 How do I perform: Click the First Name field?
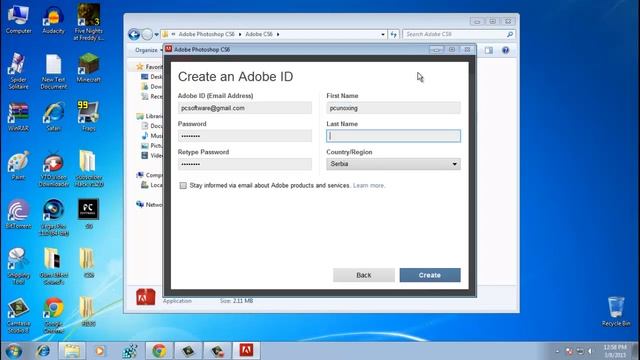coord(393,108)
